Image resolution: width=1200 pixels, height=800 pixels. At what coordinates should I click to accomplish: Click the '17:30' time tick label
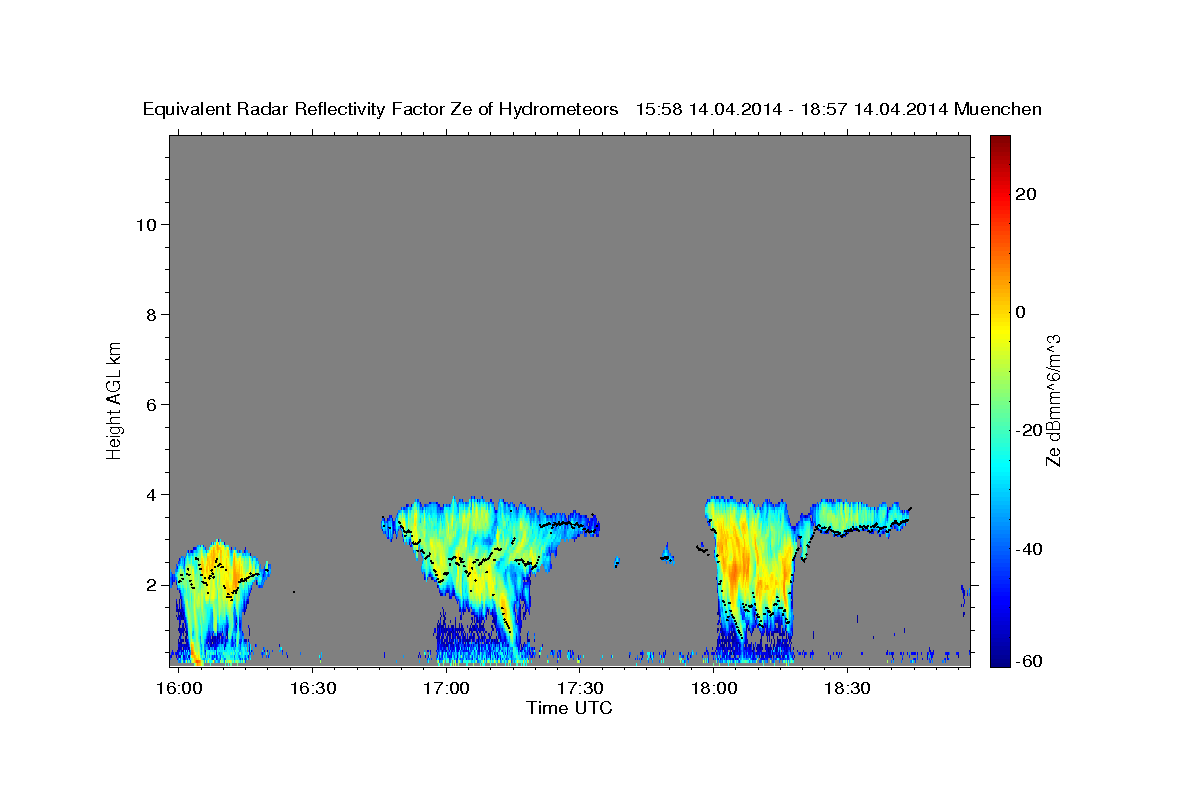(580, 688)
